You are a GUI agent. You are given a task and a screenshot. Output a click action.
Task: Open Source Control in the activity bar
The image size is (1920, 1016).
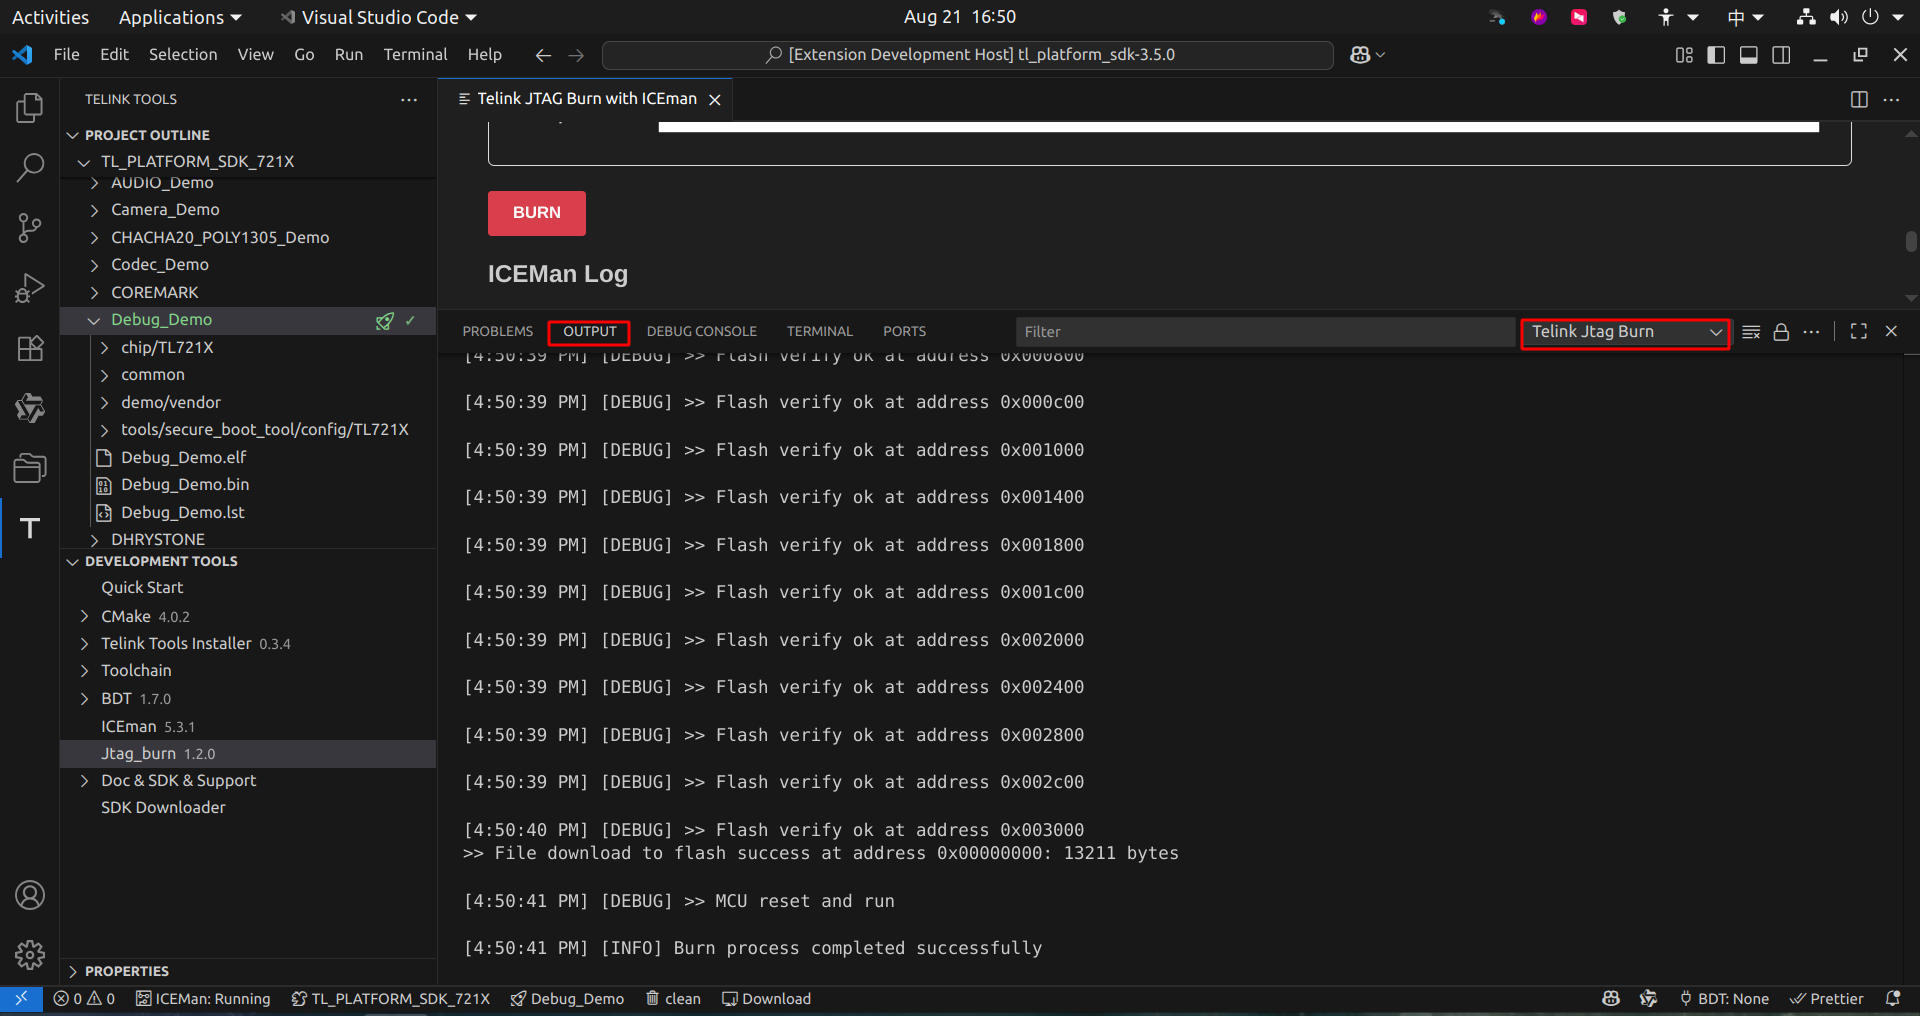(x=29, y=228)
